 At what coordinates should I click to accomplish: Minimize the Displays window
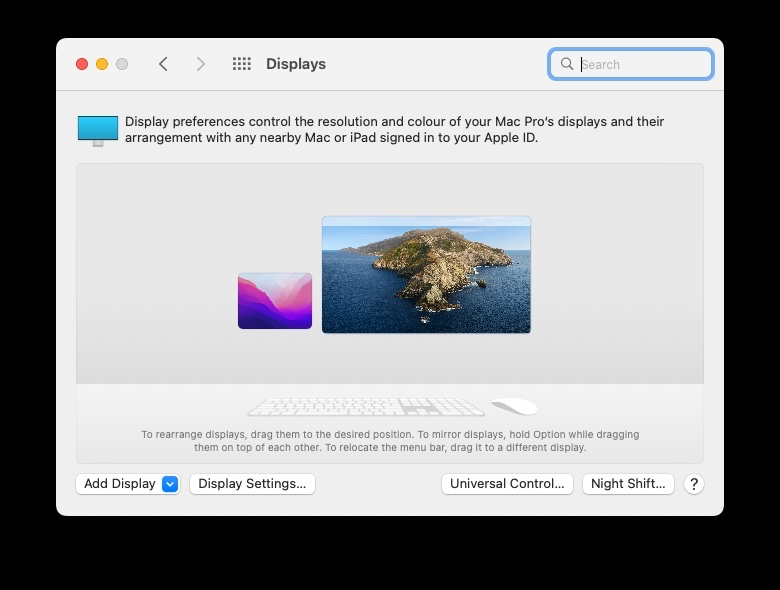tap(102, 64)
